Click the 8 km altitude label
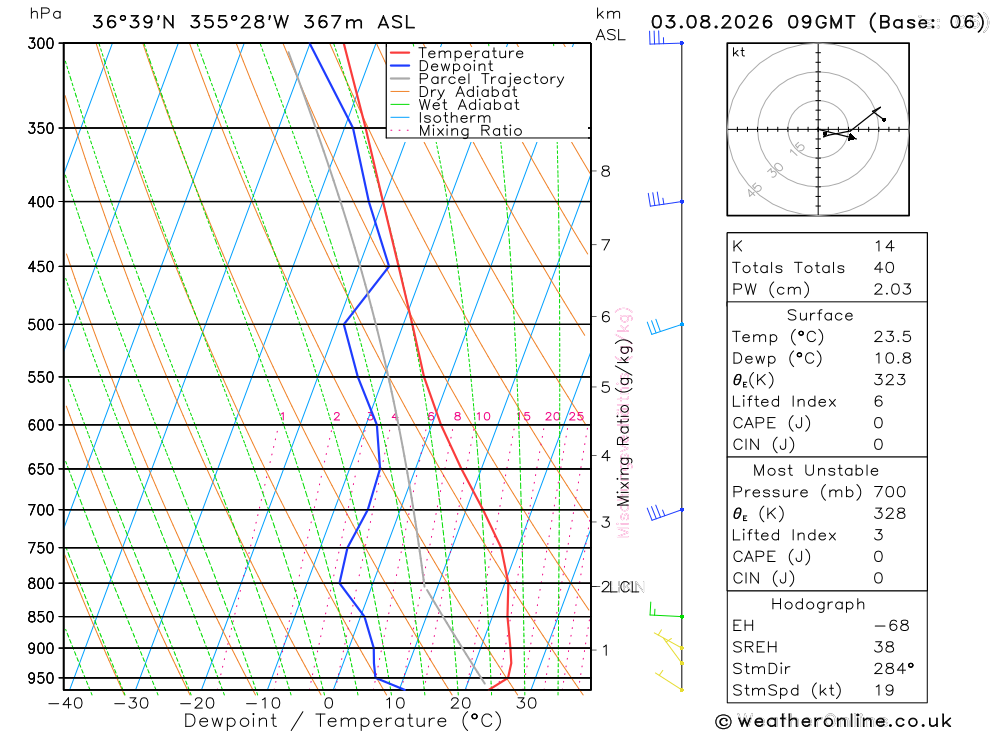1000x733 pixels. tap(605, 171)
